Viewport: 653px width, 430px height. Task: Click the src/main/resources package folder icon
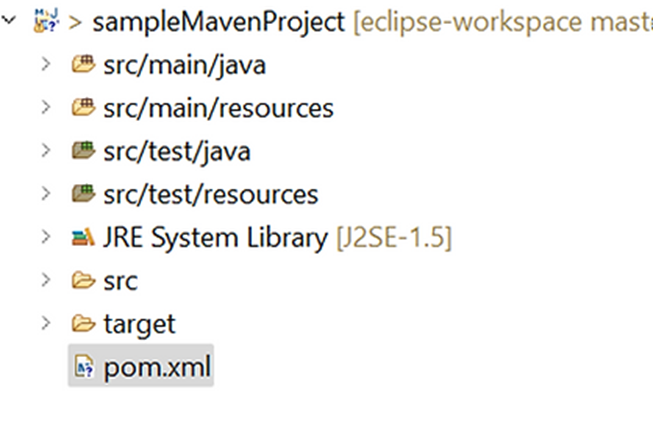click(83, 107)
